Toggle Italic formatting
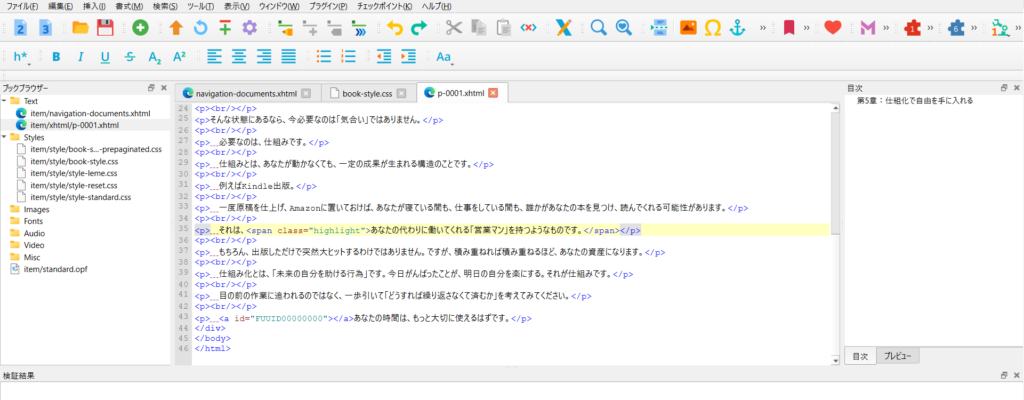 click(x=80, y=57)
